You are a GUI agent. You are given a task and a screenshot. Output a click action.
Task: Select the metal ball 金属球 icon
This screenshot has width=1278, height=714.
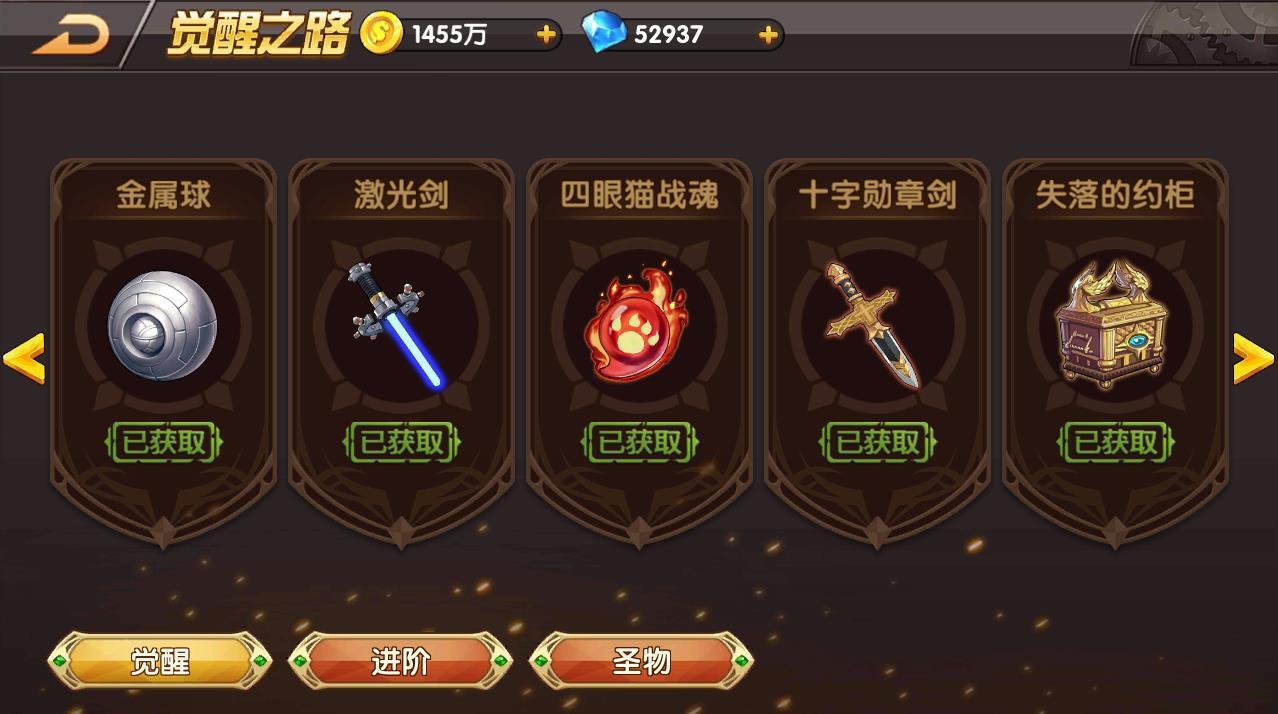click(163, 326)
